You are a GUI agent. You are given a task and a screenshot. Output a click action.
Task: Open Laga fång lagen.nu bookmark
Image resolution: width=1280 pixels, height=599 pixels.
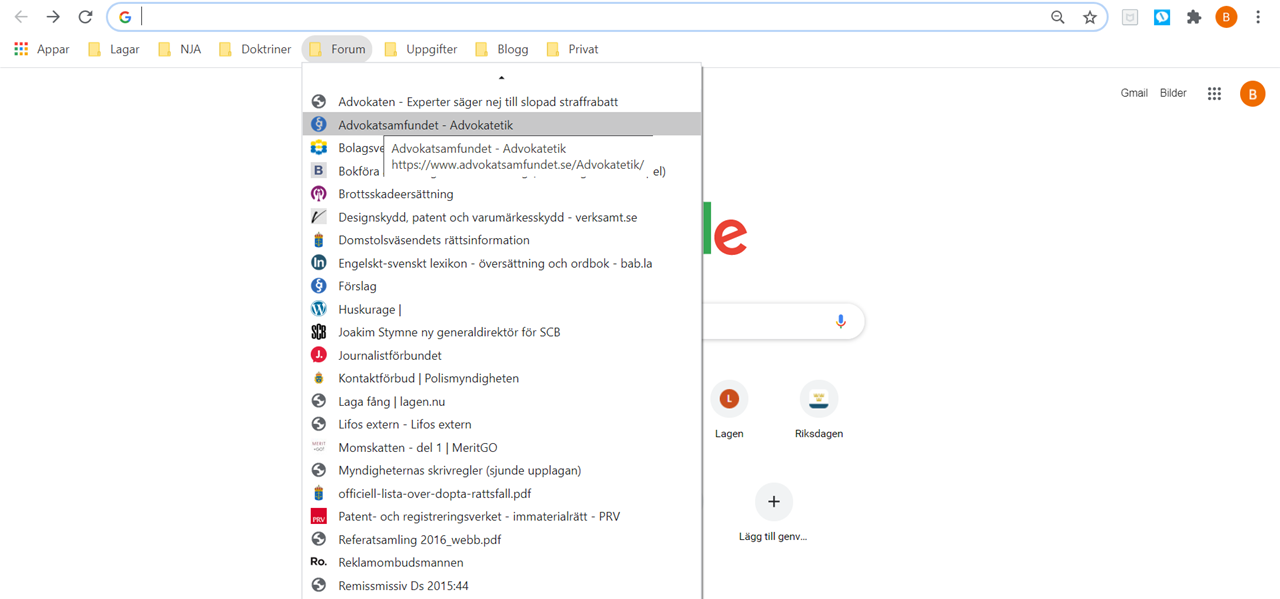tap(501, 401)
